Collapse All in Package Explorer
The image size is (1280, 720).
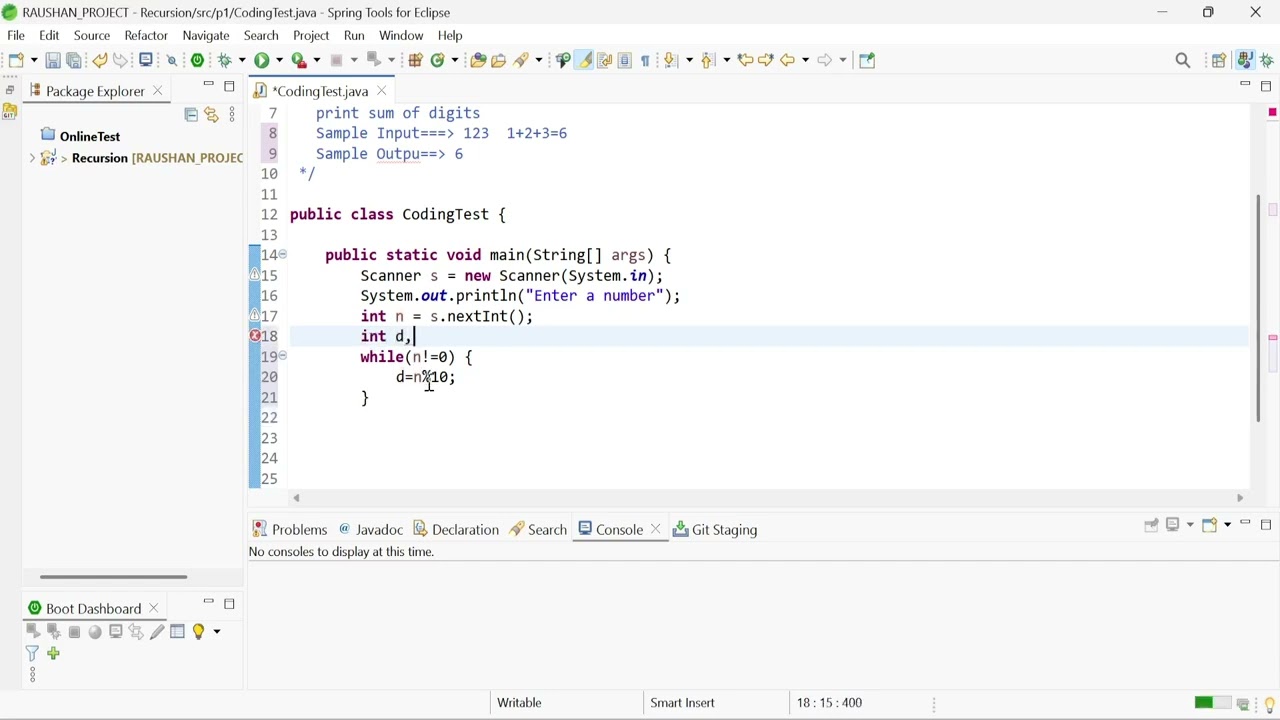191,115
